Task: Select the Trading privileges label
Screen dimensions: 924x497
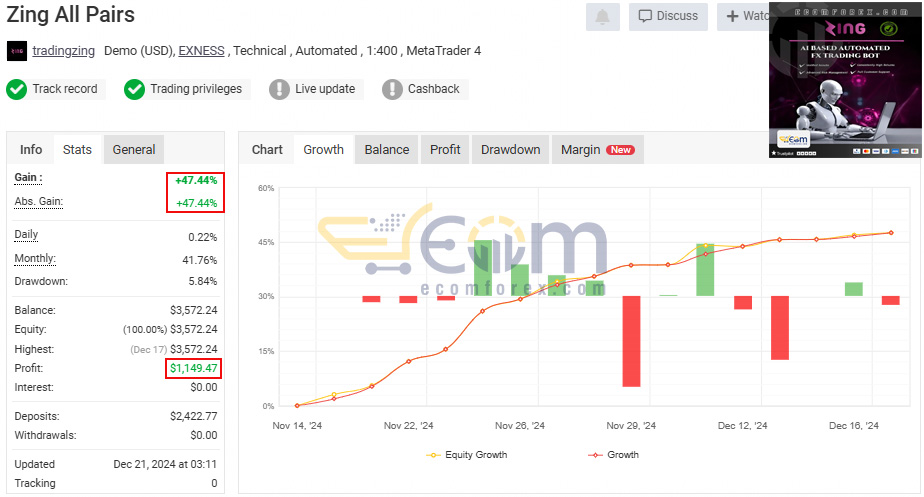Action: click(x=196, y=89)
